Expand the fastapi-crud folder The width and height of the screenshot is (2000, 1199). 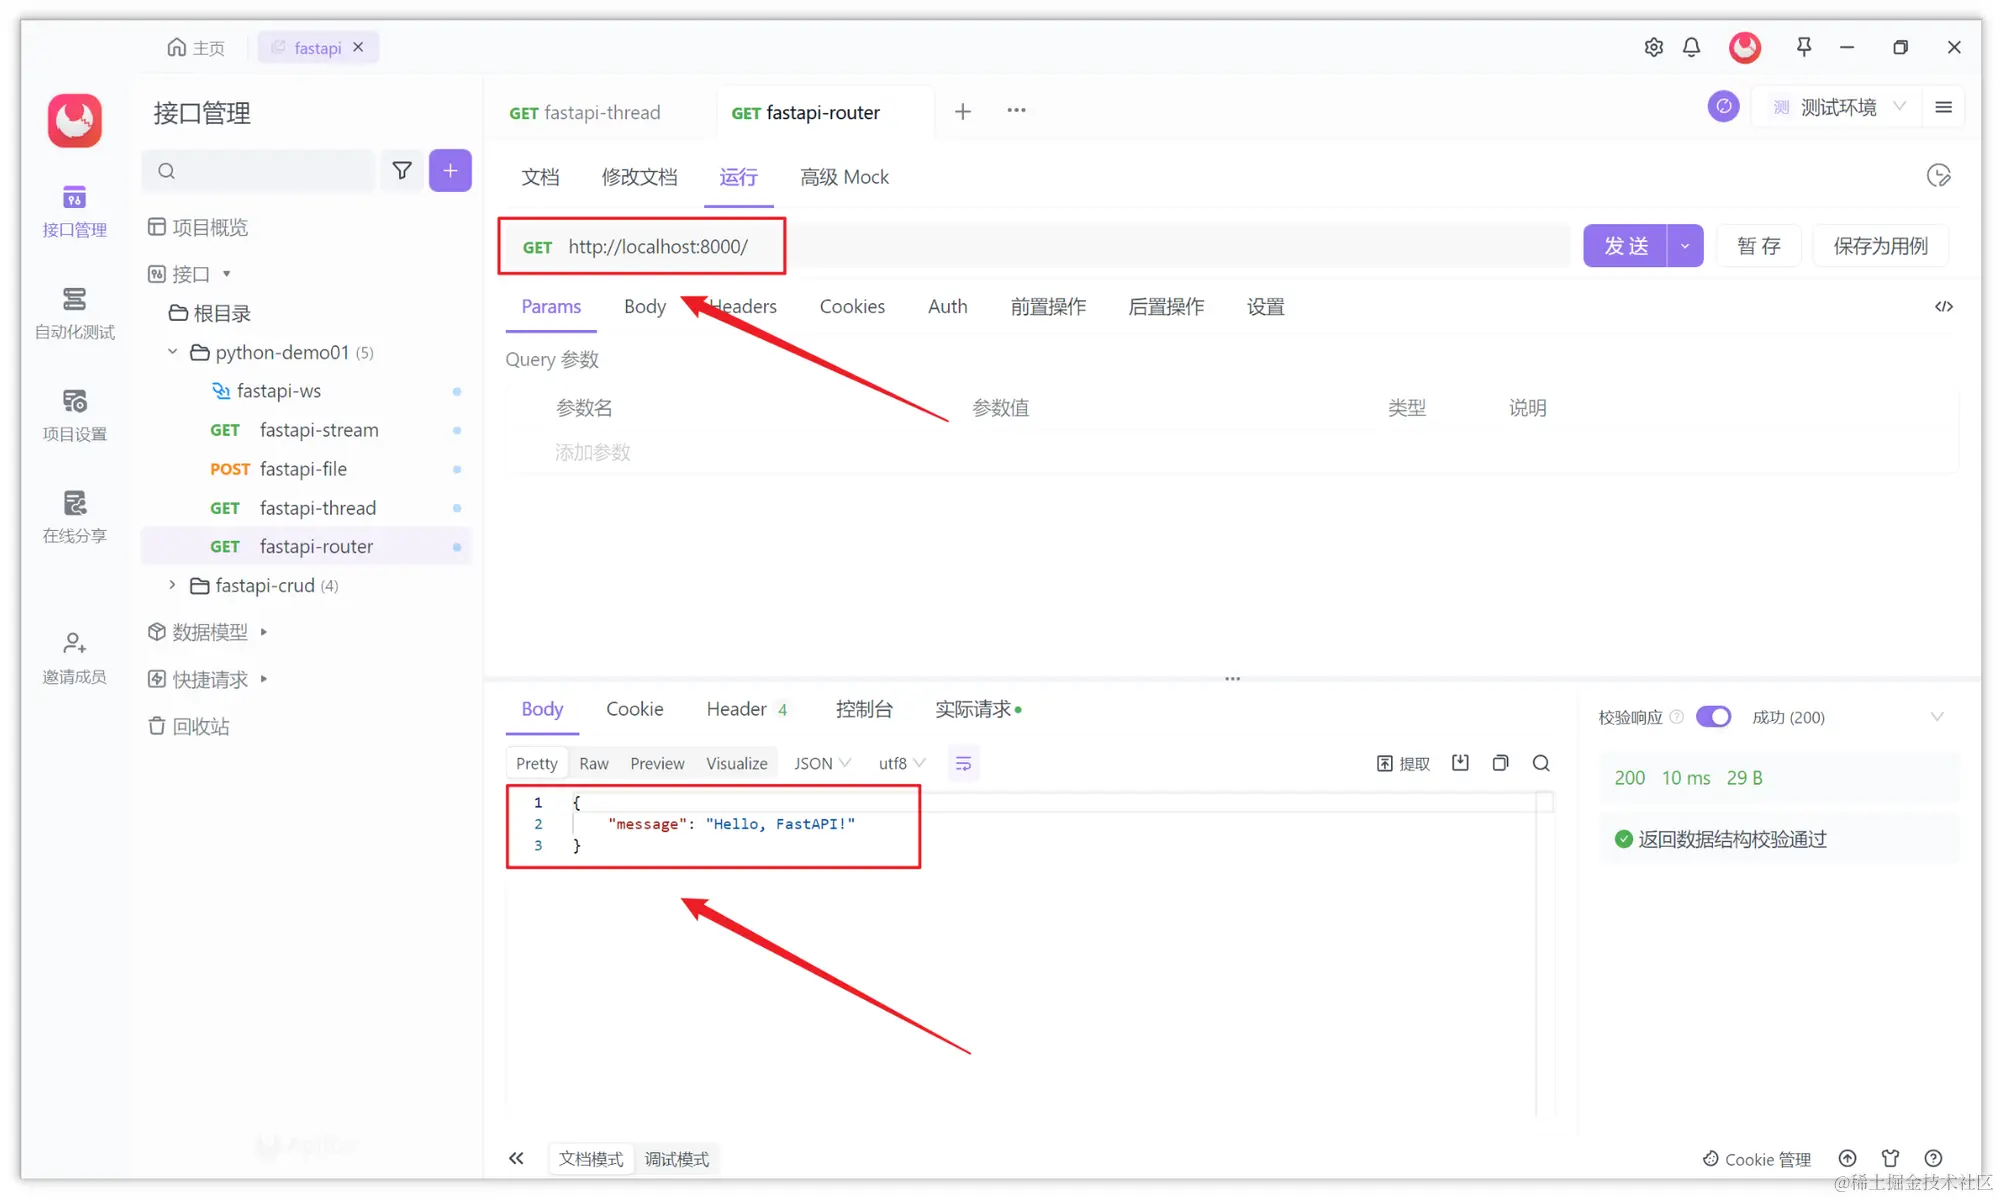172,585
